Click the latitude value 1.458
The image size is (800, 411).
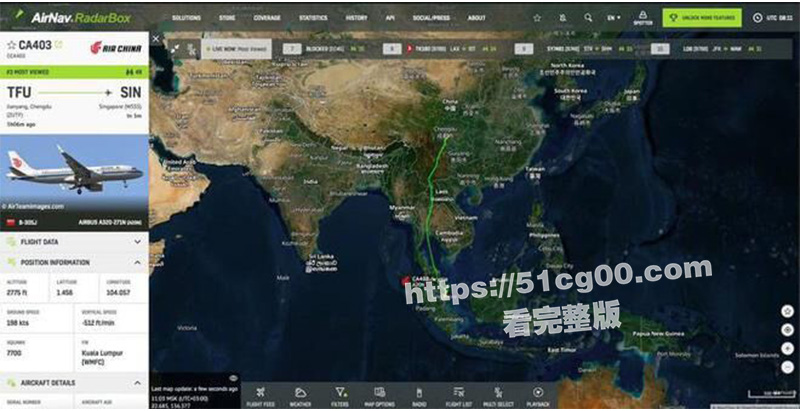(66, 293)
